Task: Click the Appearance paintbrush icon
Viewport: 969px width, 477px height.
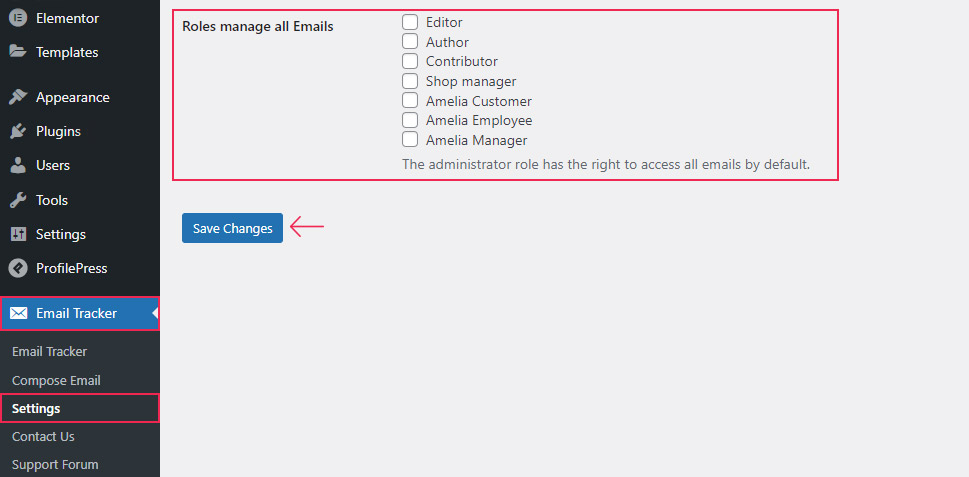Action: [x=18, y=97]
